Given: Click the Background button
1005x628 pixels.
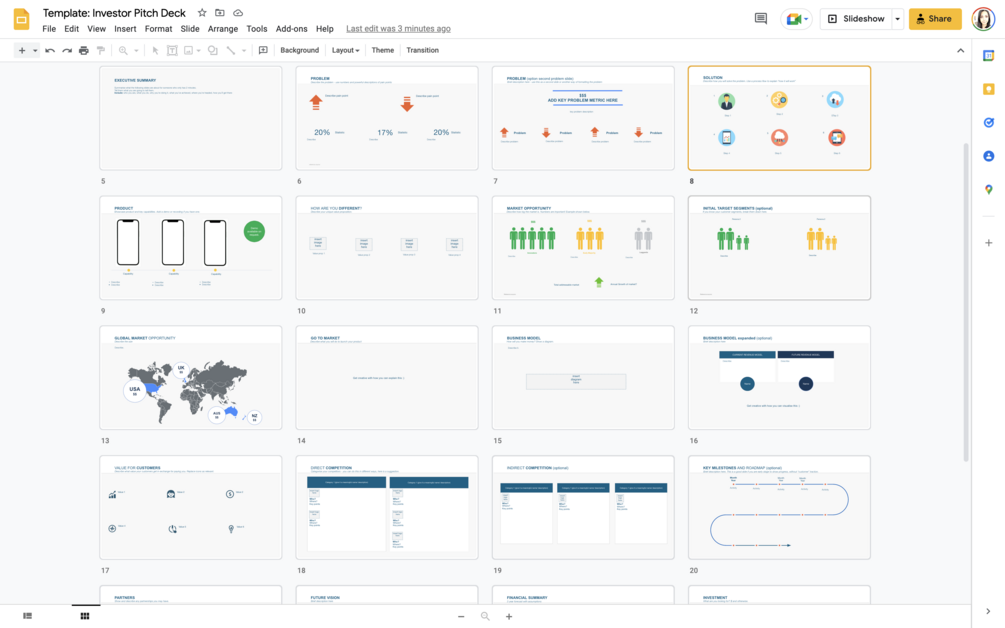Looking at the screenshot, I should [x=299, y=50].
